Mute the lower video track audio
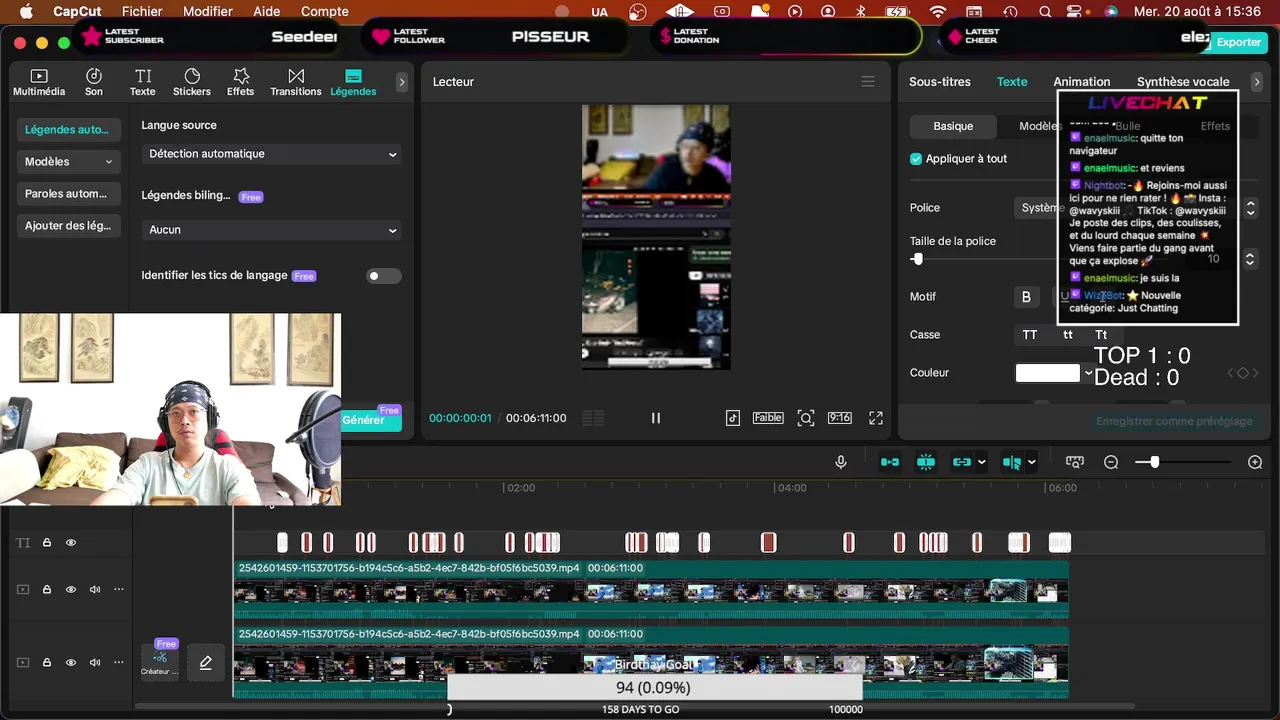The width and height of the screenshot is (1280, 720). (x=95, y=662)
